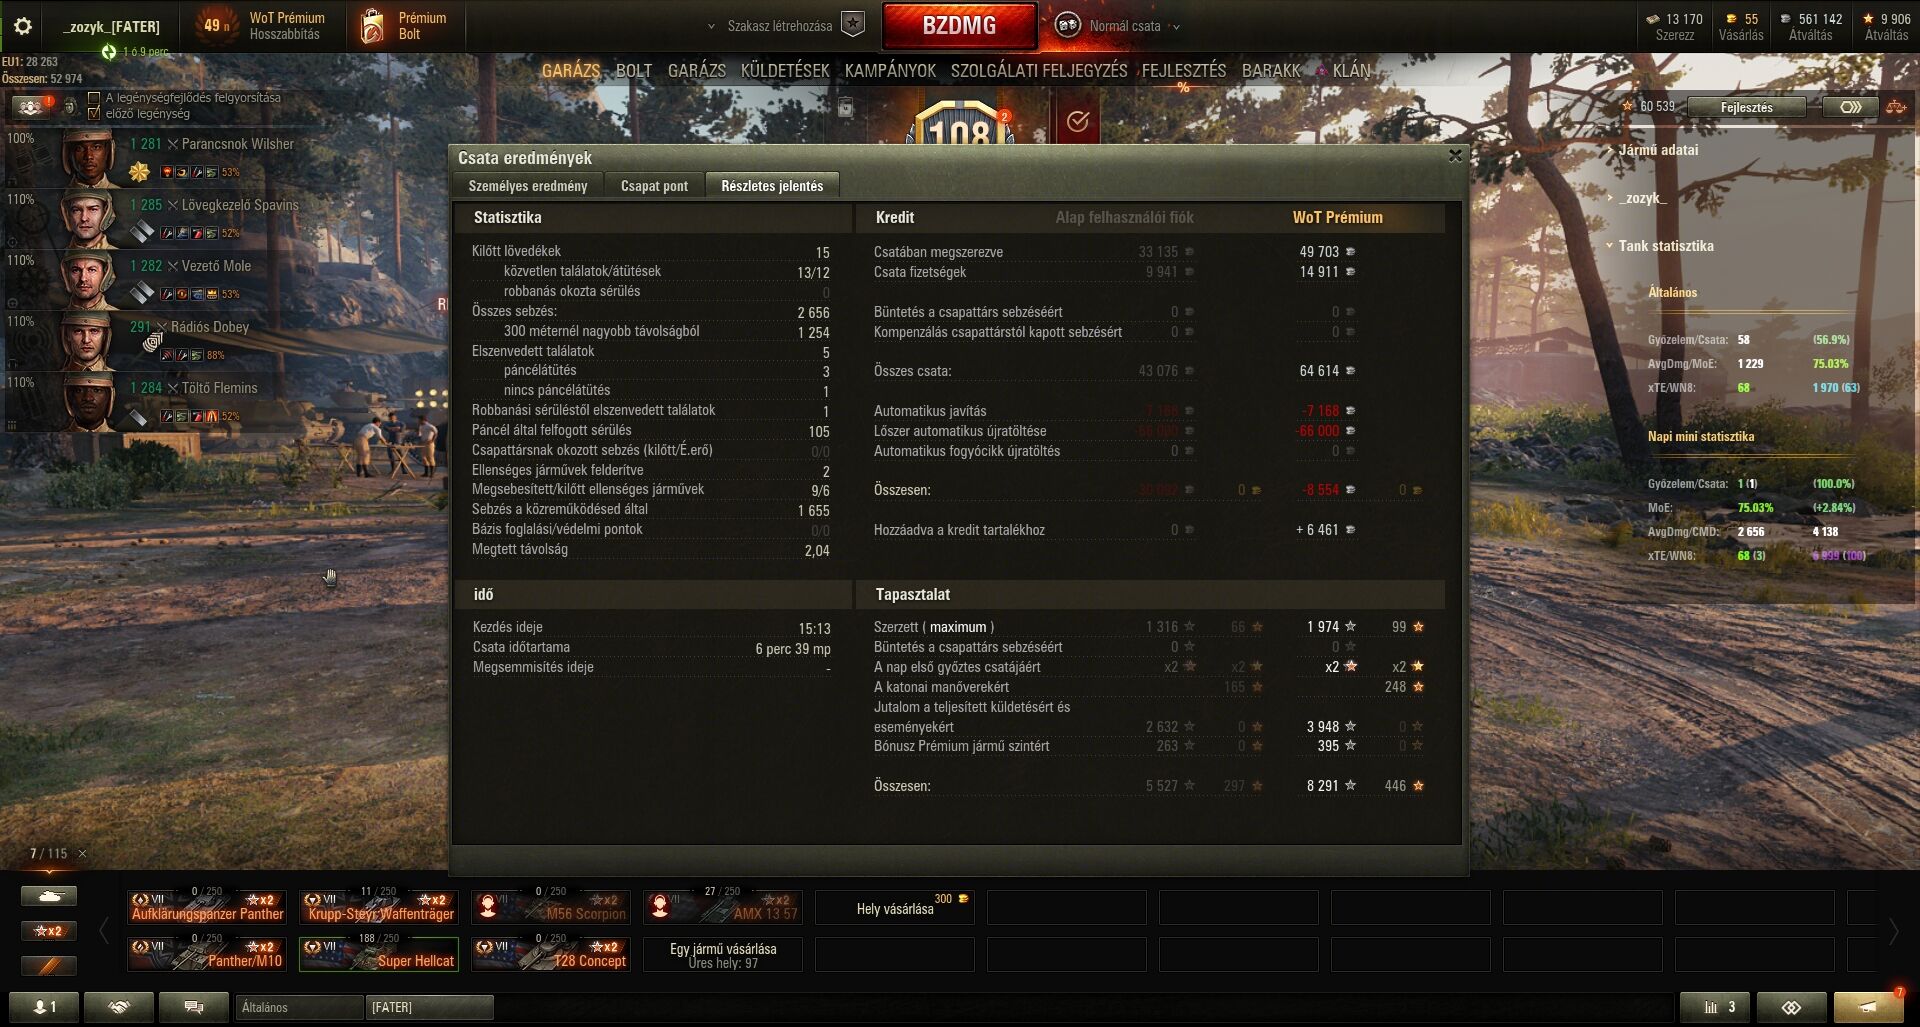The height and width of the screenshot is (1027, 1920).
Task: Open the BOLT menu
Action: [634, 71]
